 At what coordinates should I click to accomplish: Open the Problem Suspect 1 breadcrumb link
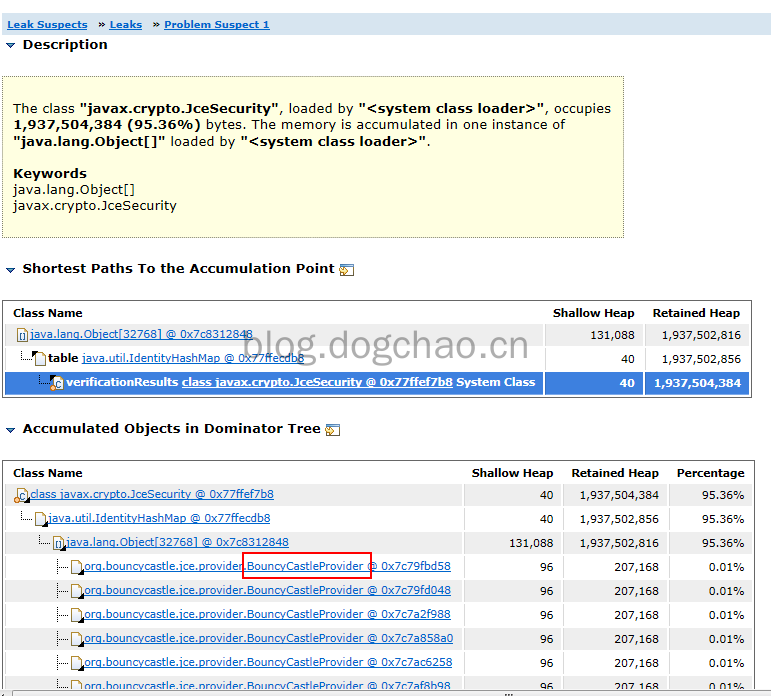click(216, 25)
